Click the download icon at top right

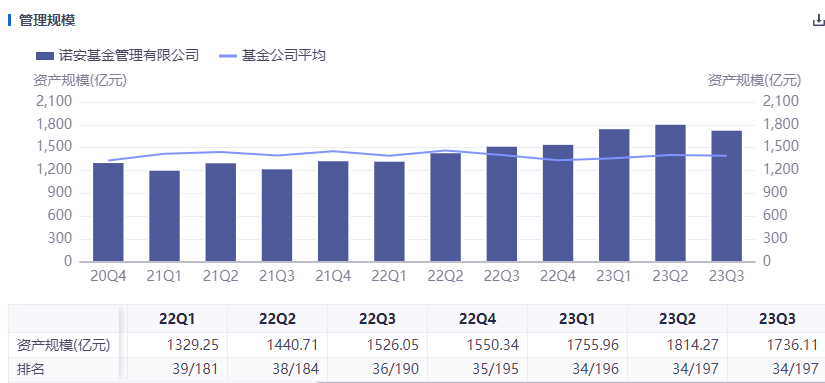pos(819,21)
